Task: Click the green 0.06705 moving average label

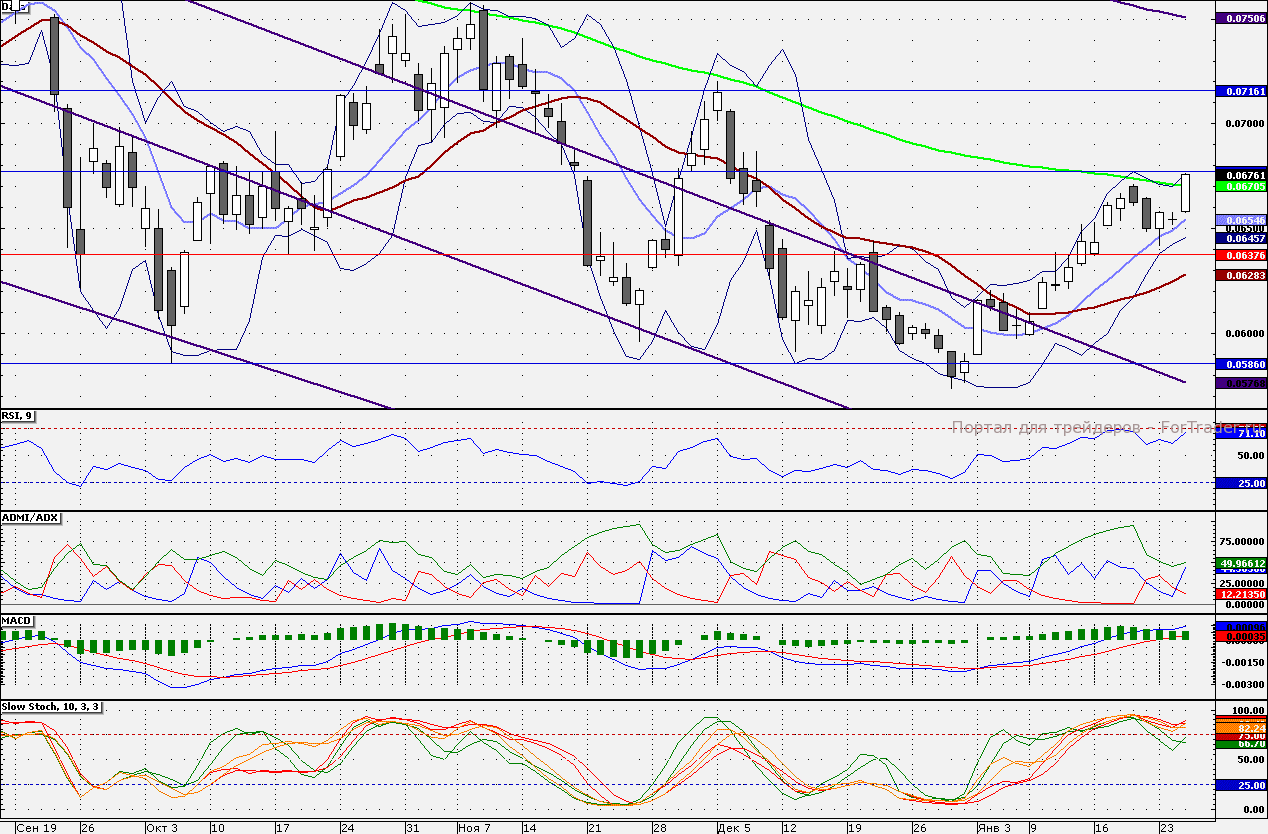Action: [1240, 186]
